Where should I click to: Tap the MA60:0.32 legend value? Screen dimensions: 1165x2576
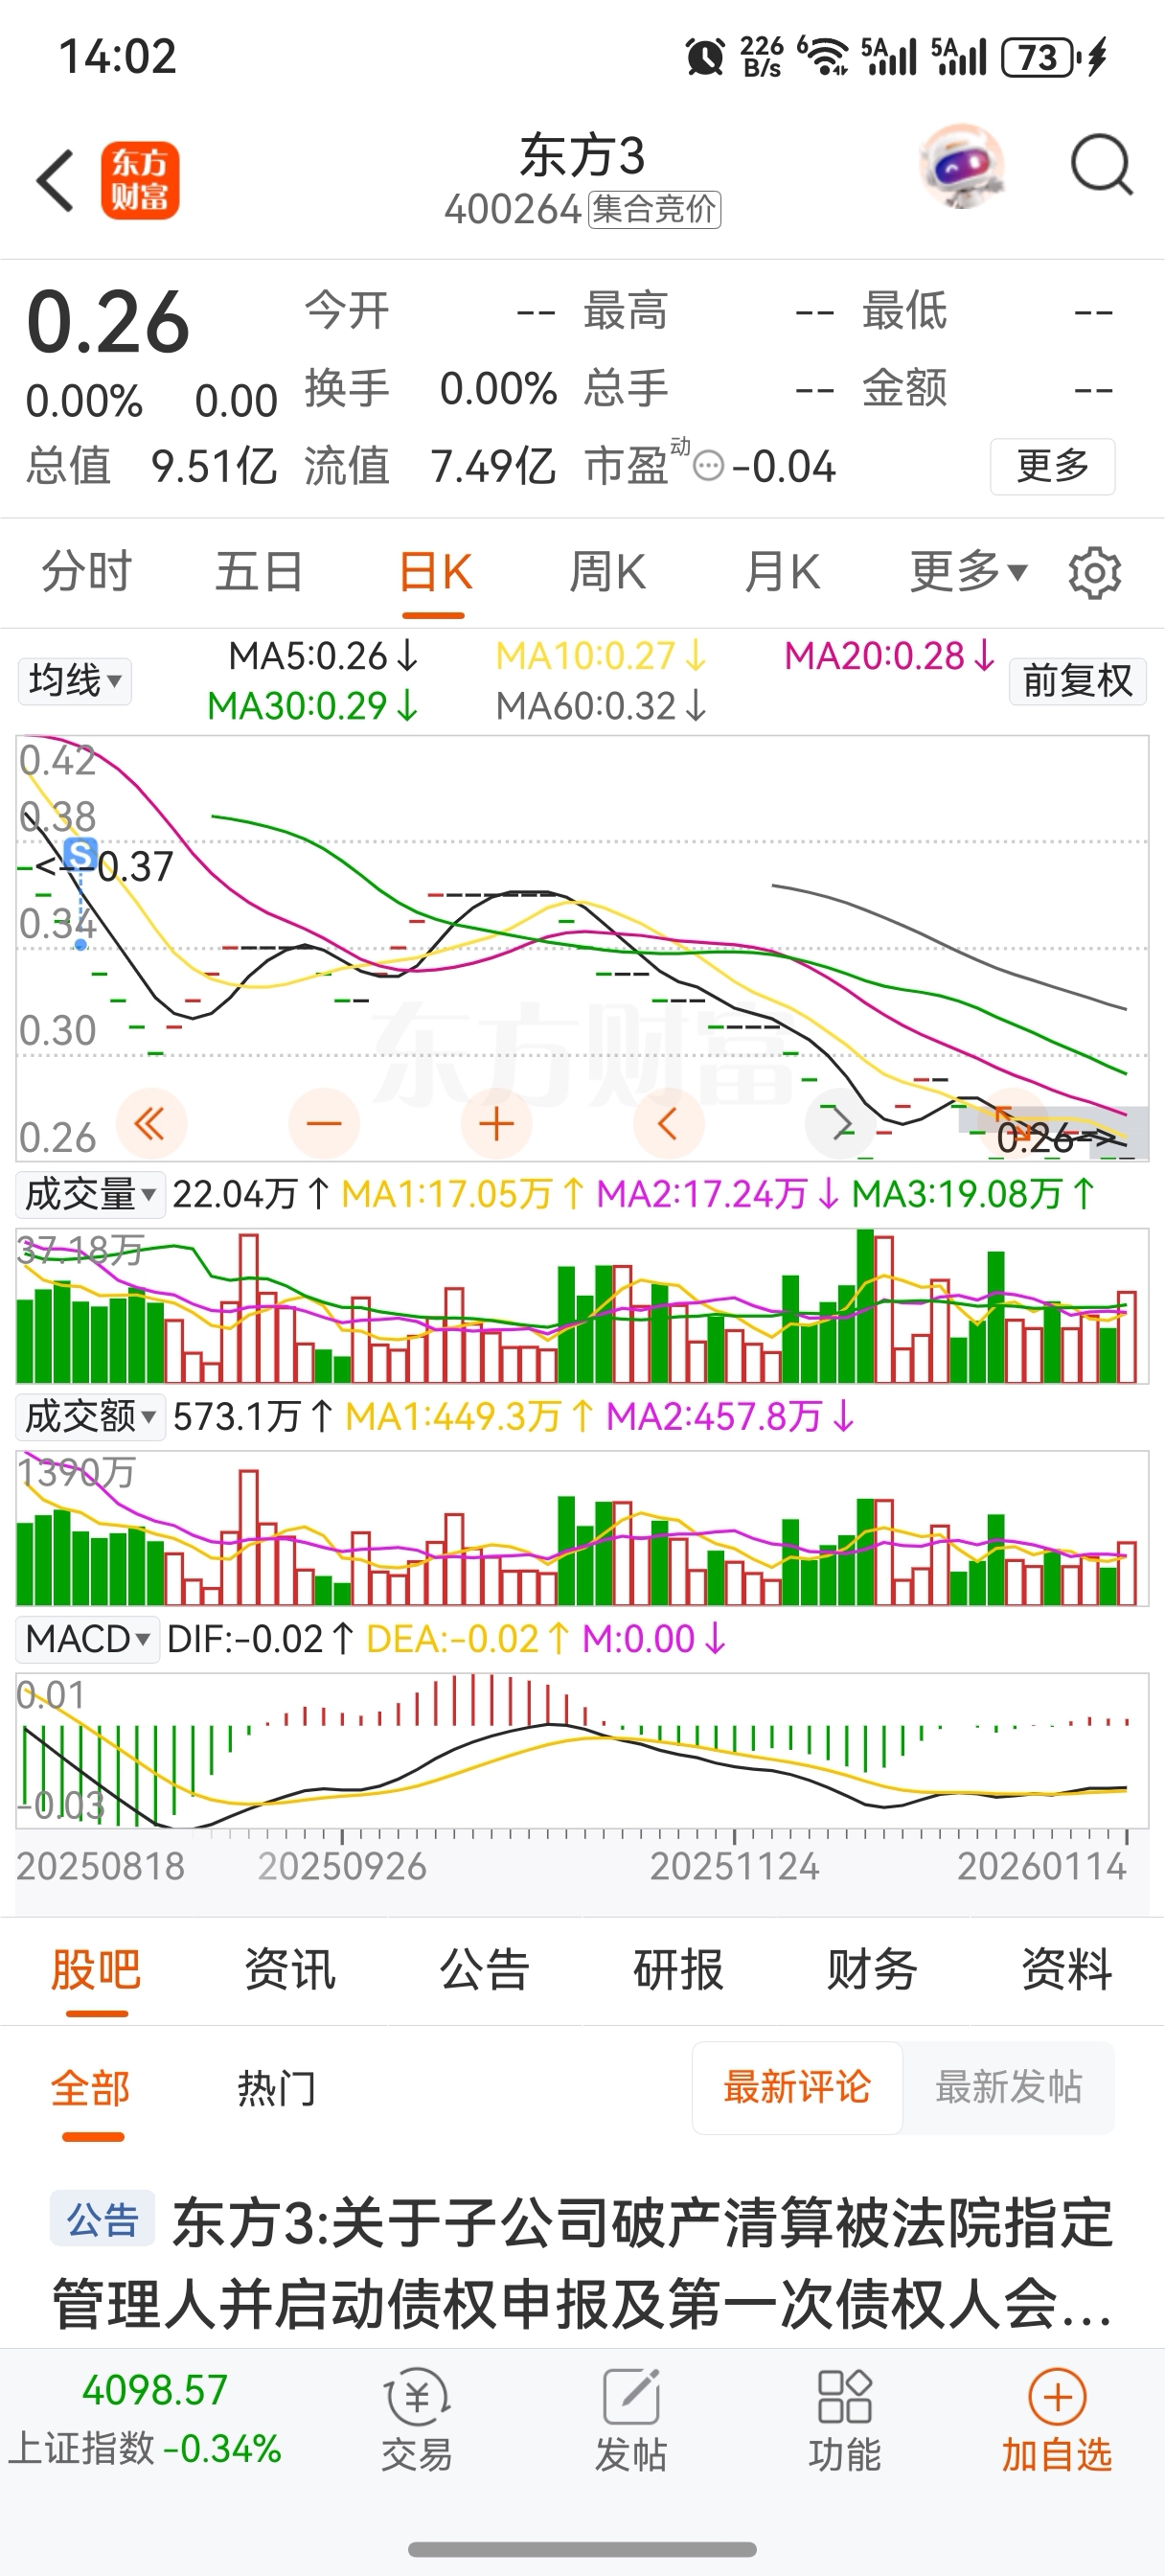click(x=601, y=706)
